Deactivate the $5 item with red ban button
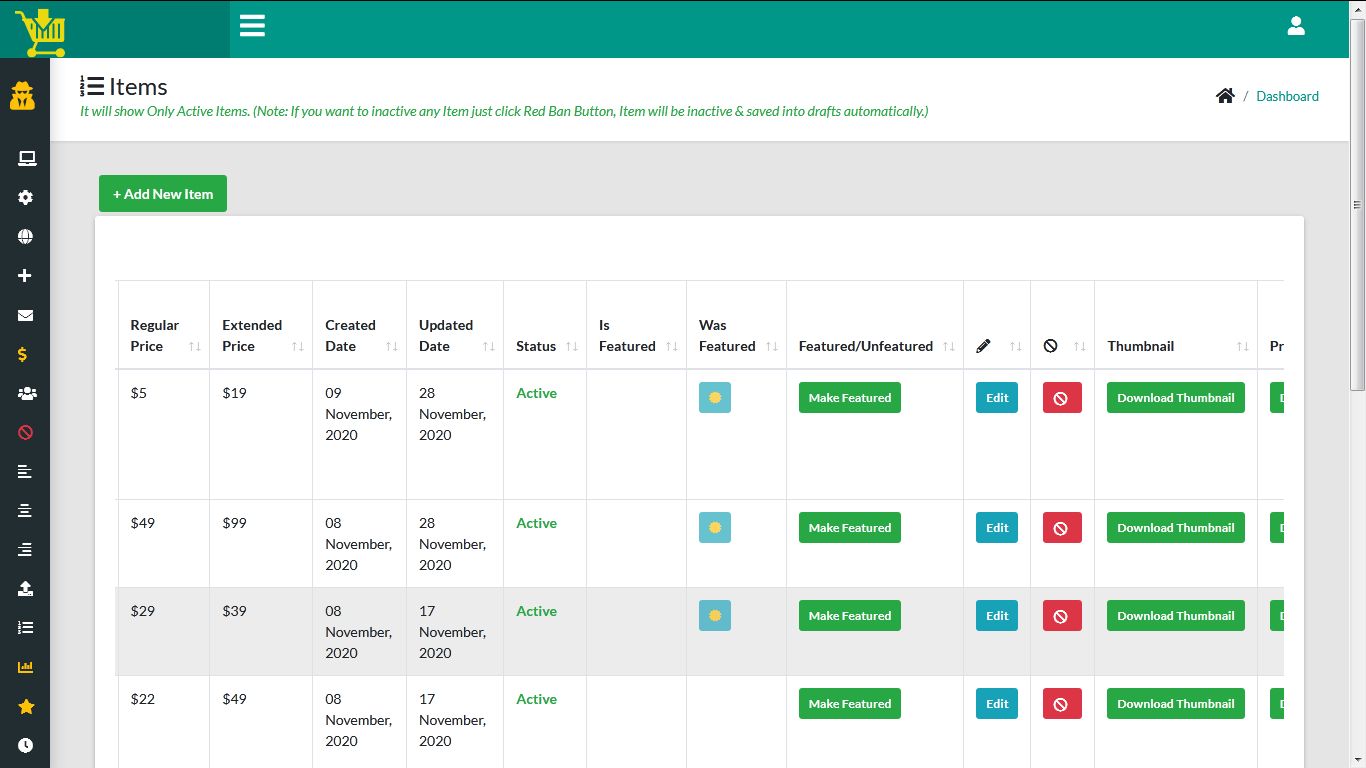 click(1061, 398)
